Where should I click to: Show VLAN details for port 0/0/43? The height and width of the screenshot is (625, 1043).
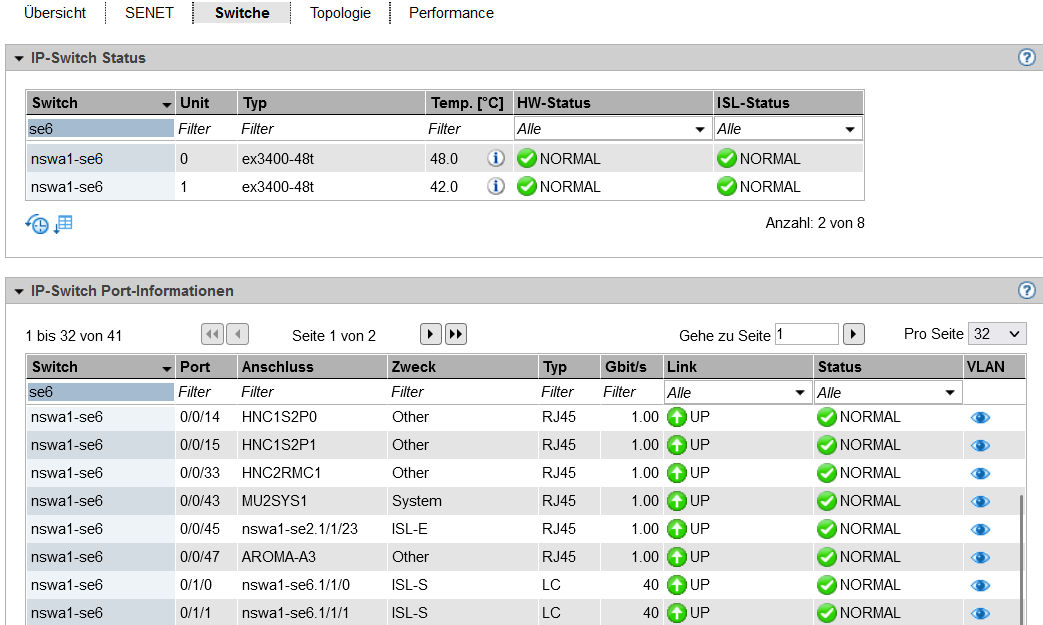click(980, 502)
